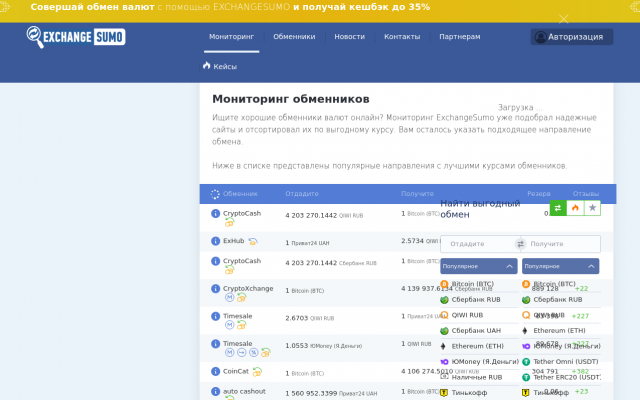Swap Отдадите and Получите with center arrows icon
The width and height of the screenshot is (640, 400).
(520, 244)
